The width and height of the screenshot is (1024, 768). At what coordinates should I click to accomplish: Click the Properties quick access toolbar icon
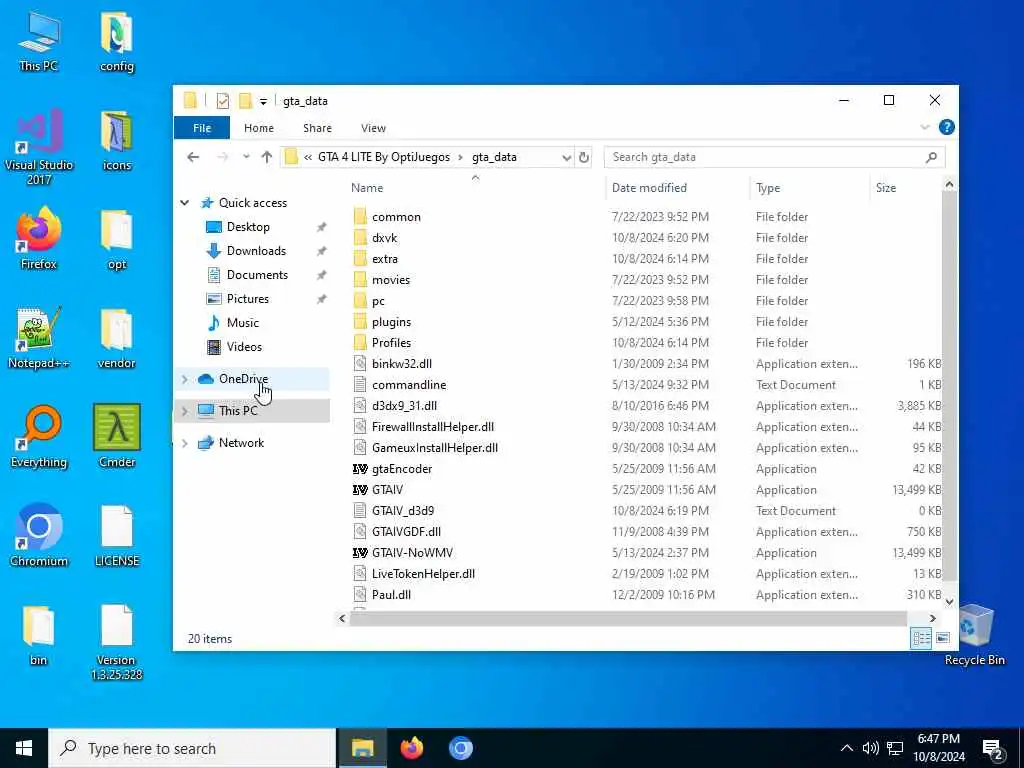pos(223,101)
